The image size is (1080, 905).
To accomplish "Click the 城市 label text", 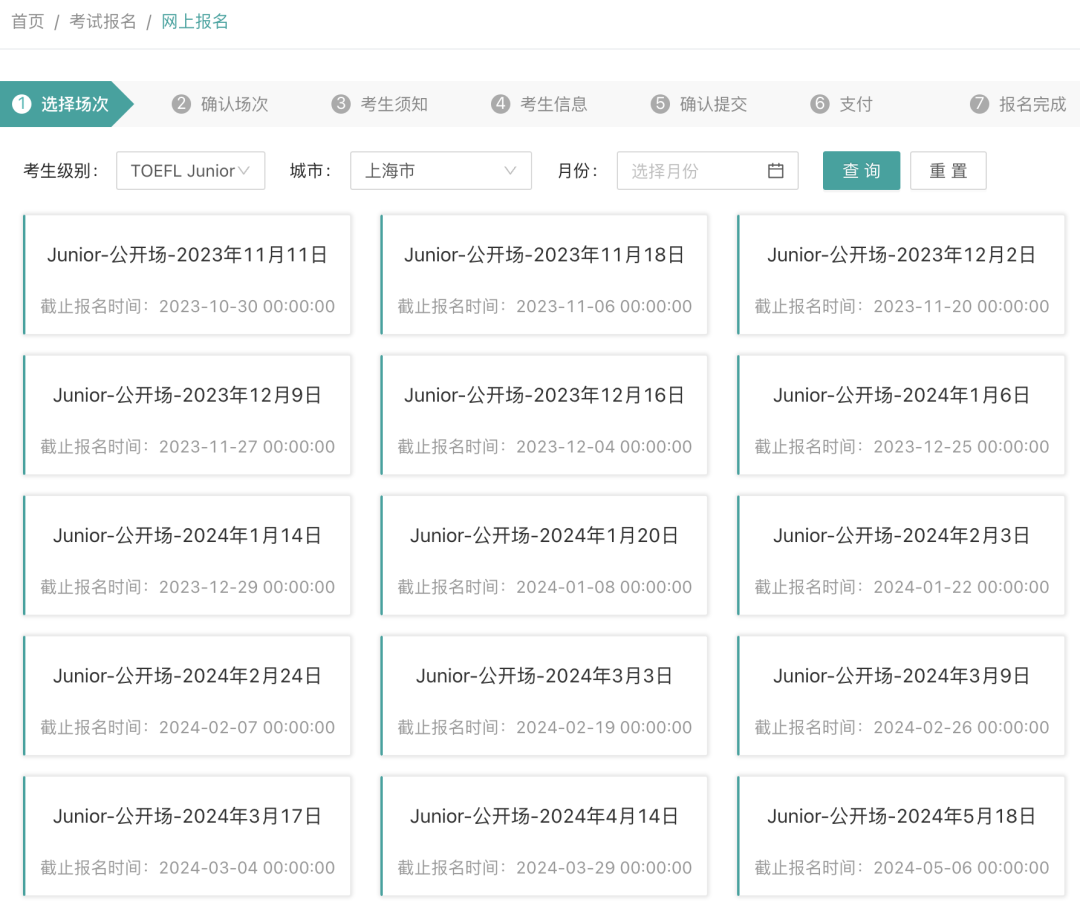I will (310, 171).
